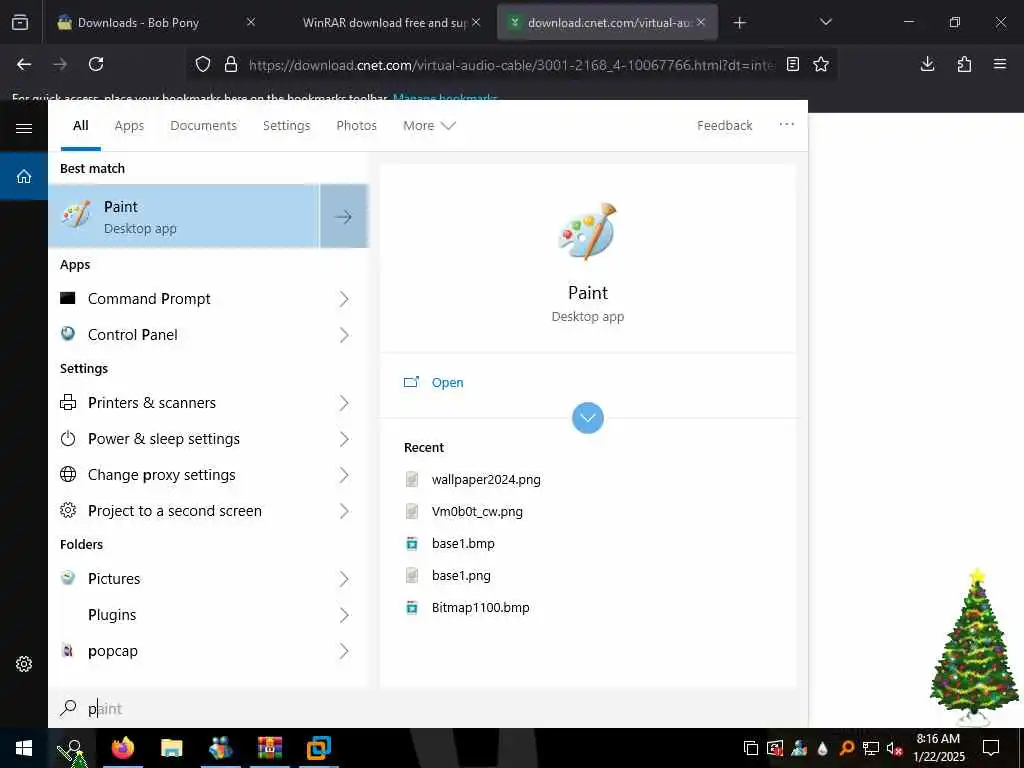The width and height of the screenshot is (1024, 768).
Task: Switch to the Settings search tab
Action: [286, 125]
